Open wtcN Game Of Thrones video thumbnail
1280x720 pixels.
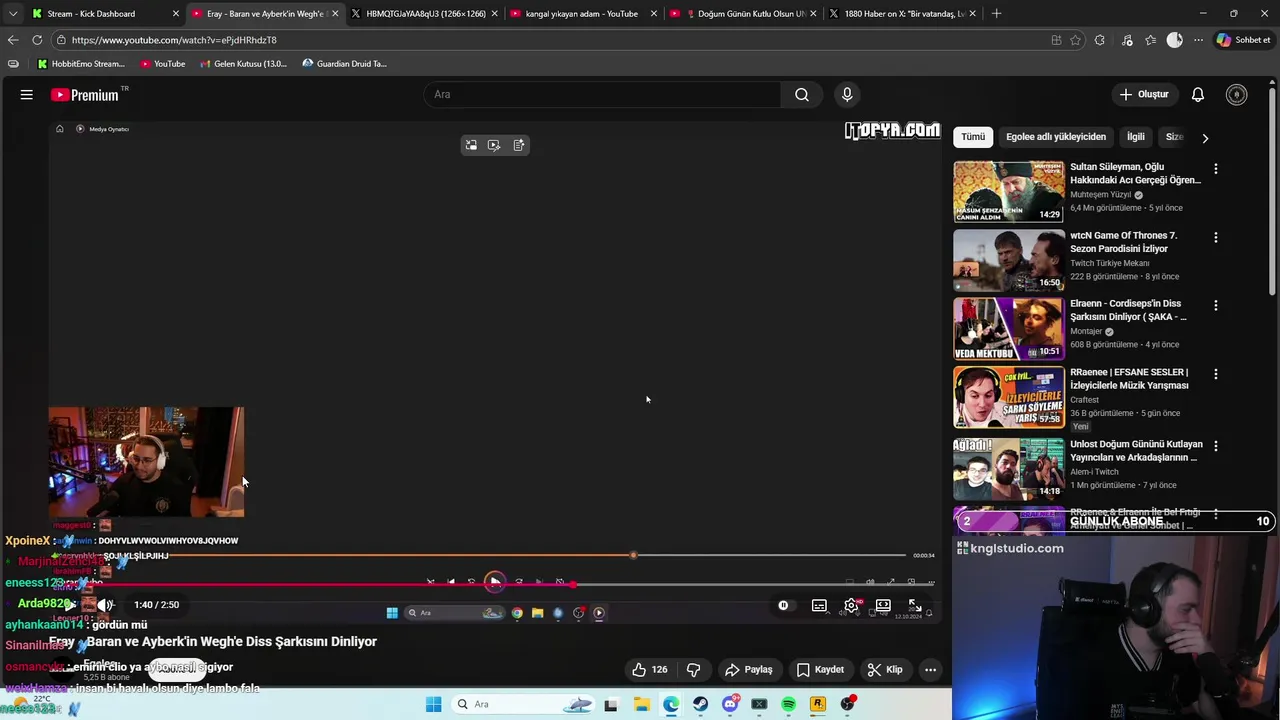tap(1009, 260)
